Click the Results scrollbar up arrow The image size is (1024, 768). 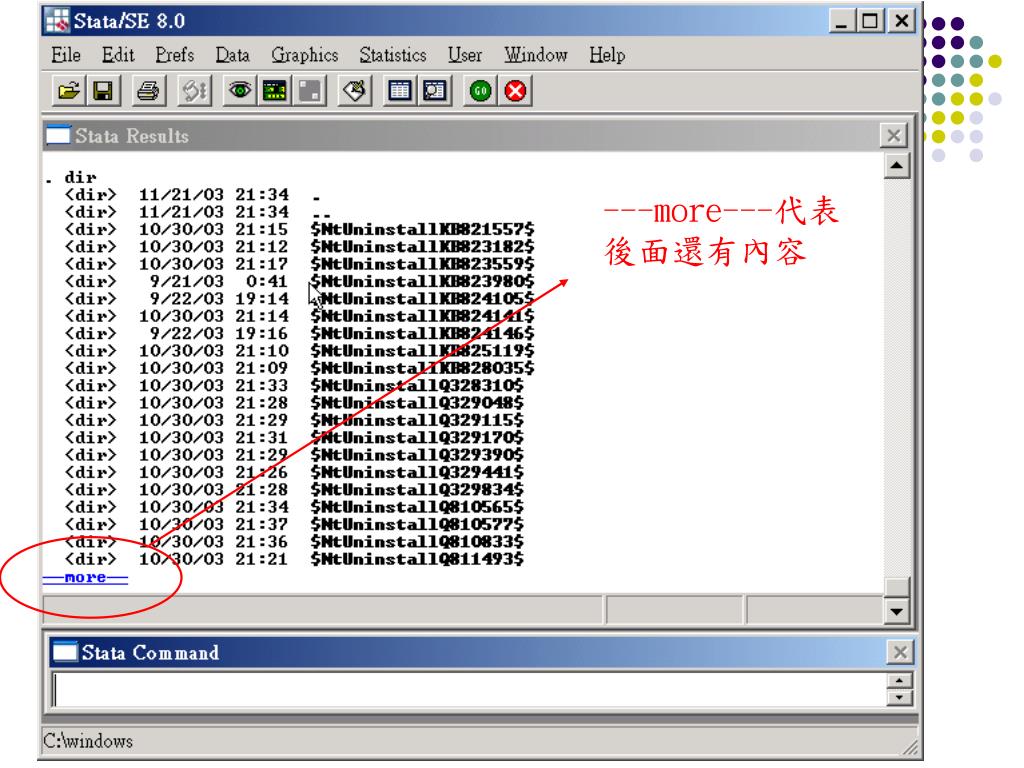click(897, 166)
